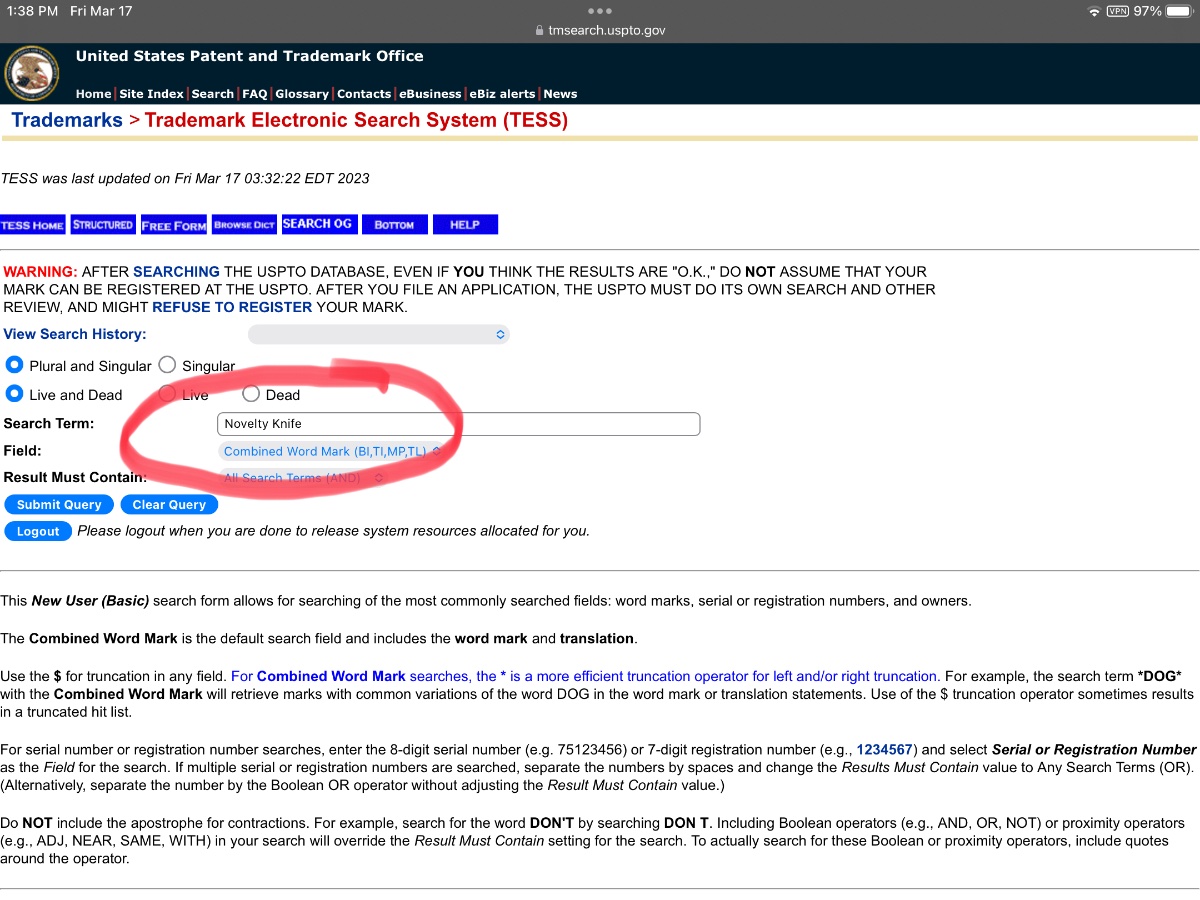Click the Structured search button

[103, 225]
